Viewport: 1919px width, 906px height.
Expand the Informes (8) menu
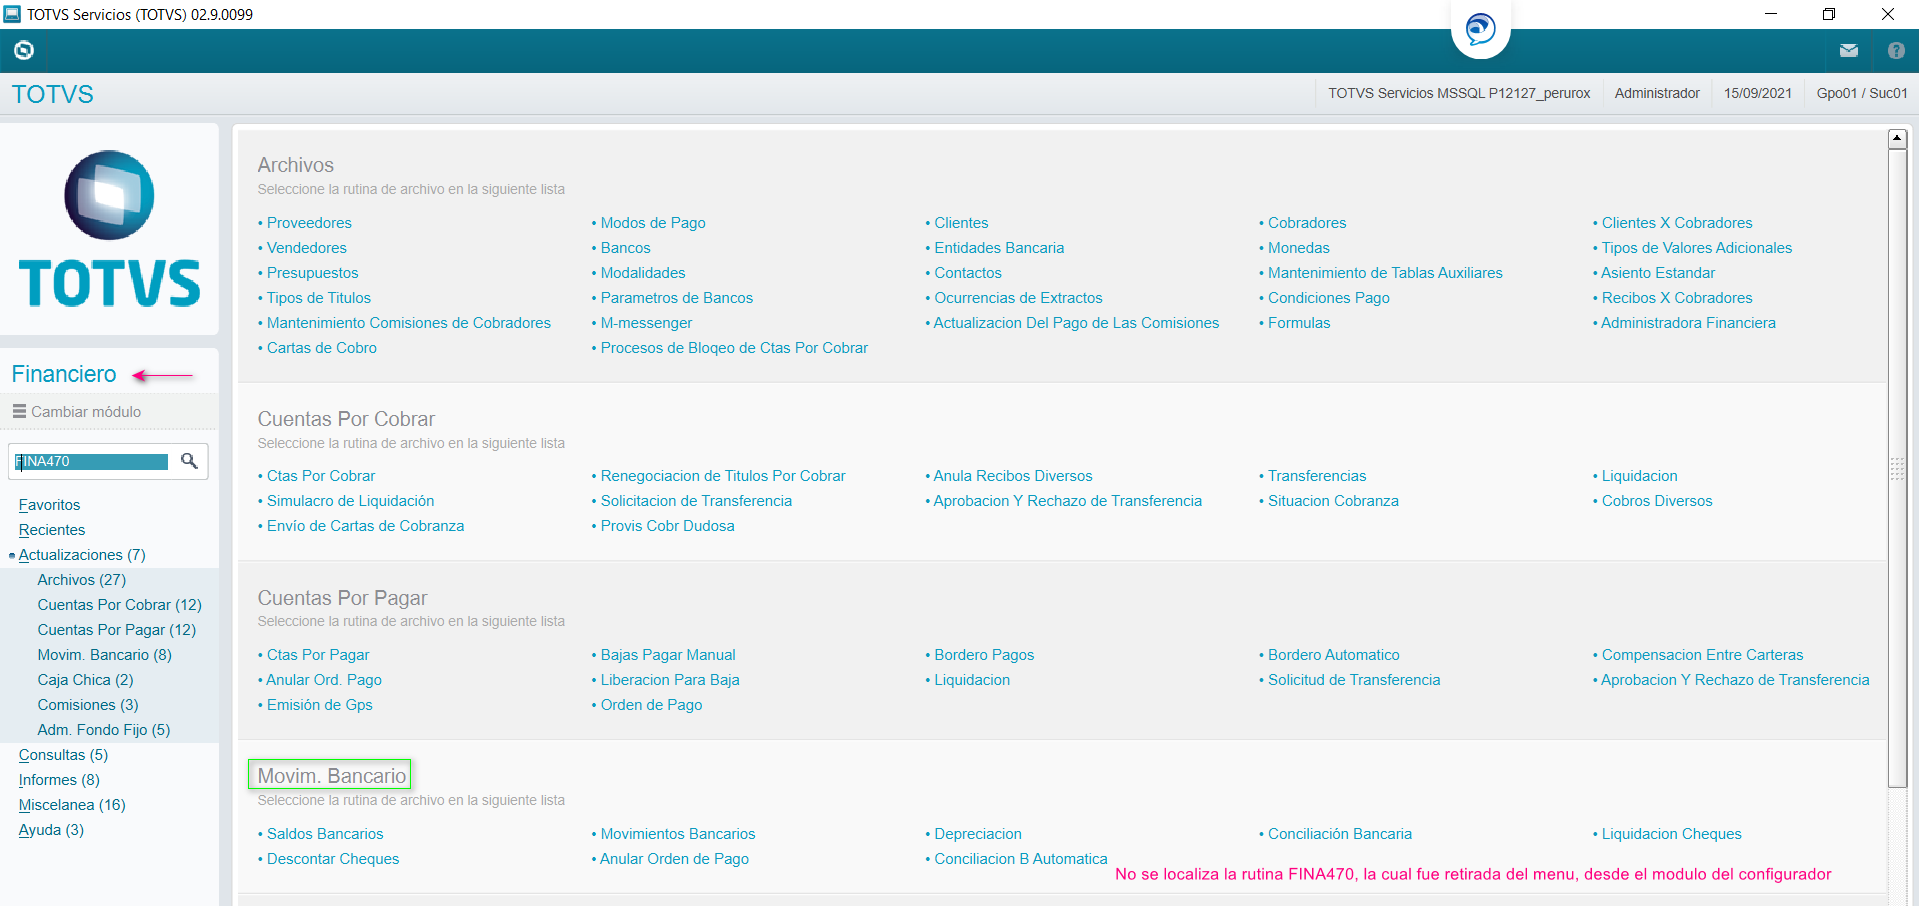(59, 780)
